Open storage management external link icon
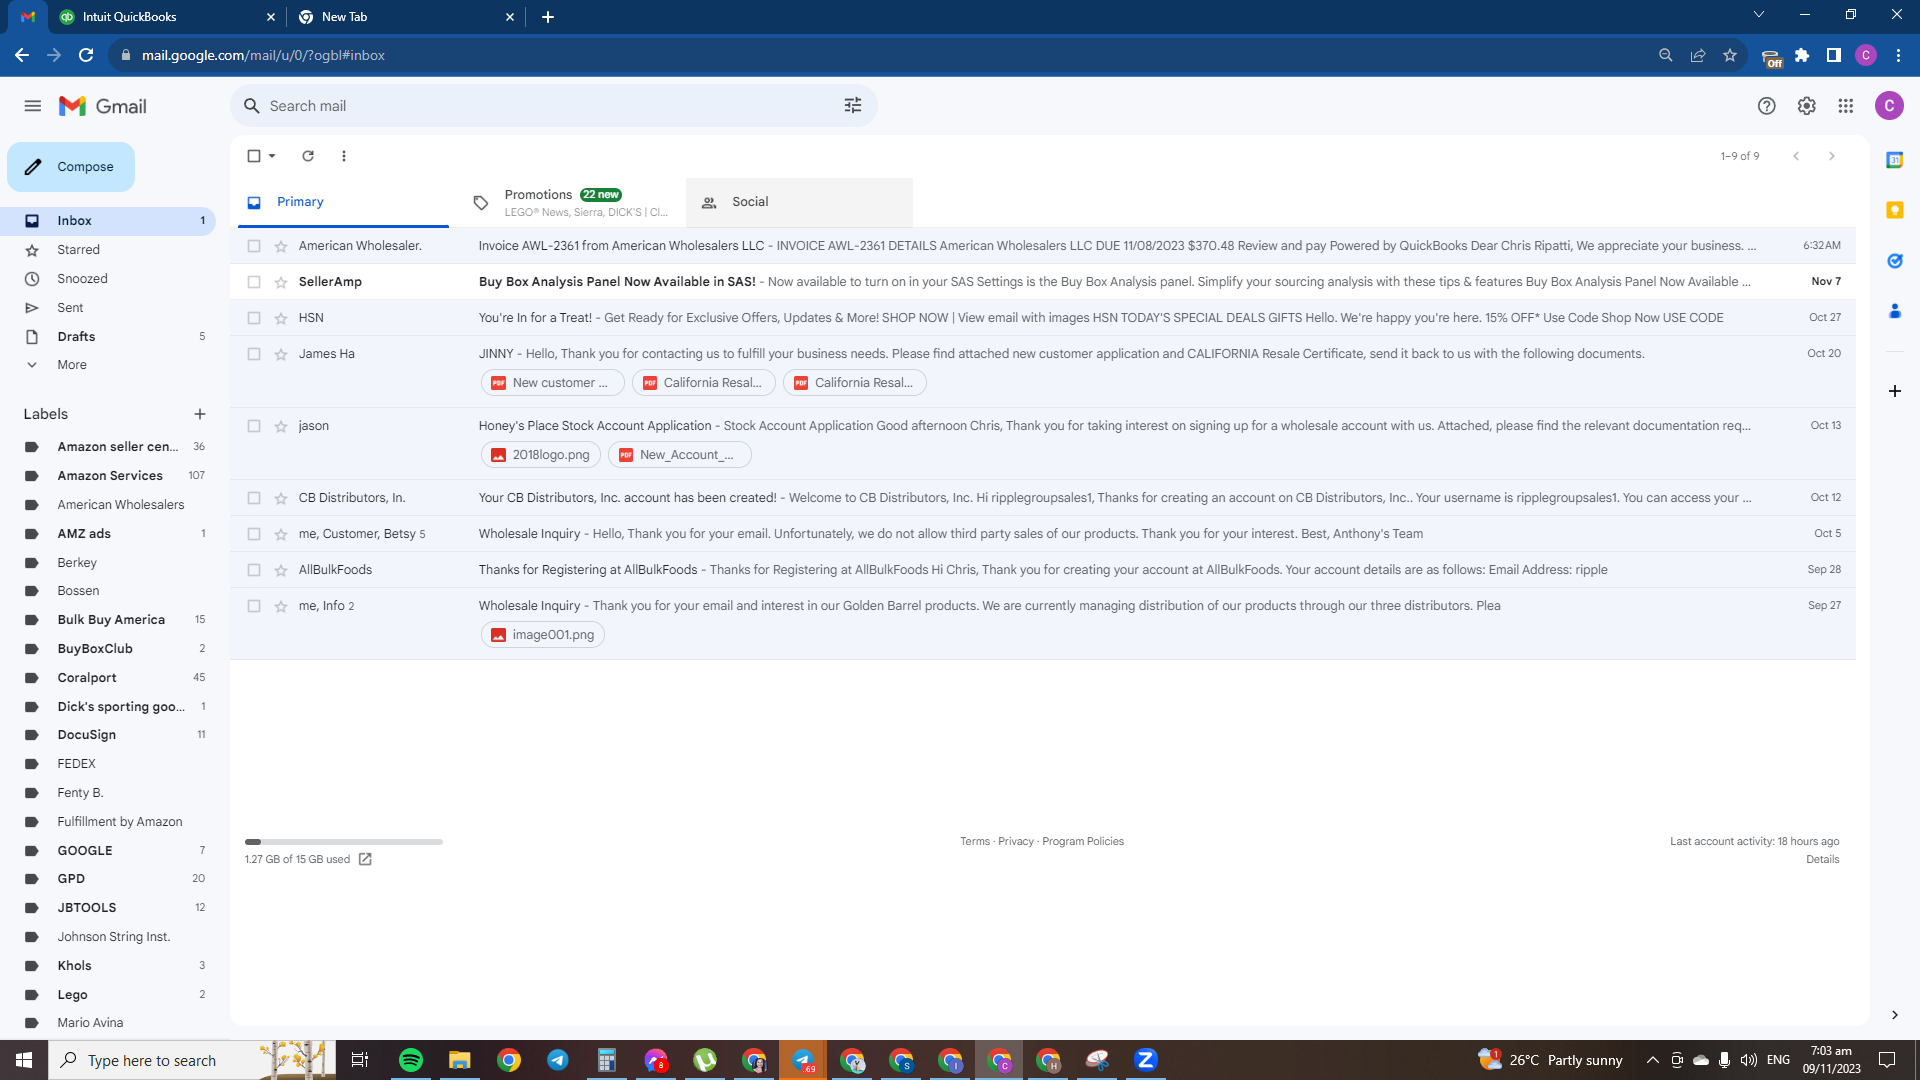 [x=365, y=859]
